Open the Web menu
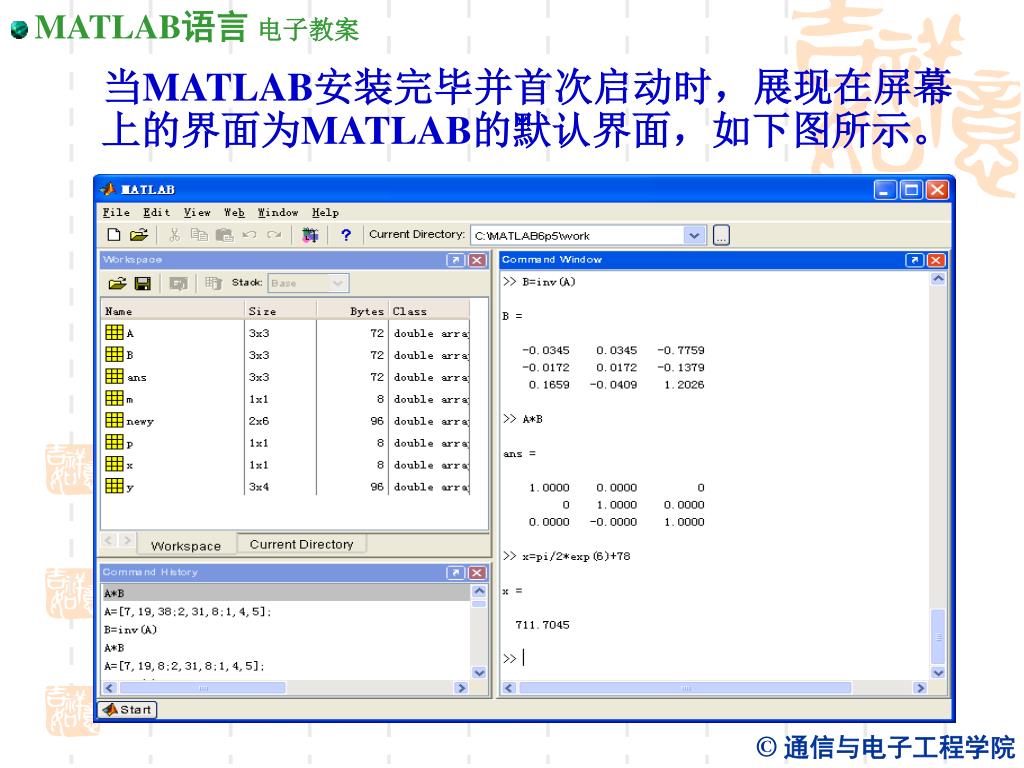1024x768 pixels. point(234,212)
